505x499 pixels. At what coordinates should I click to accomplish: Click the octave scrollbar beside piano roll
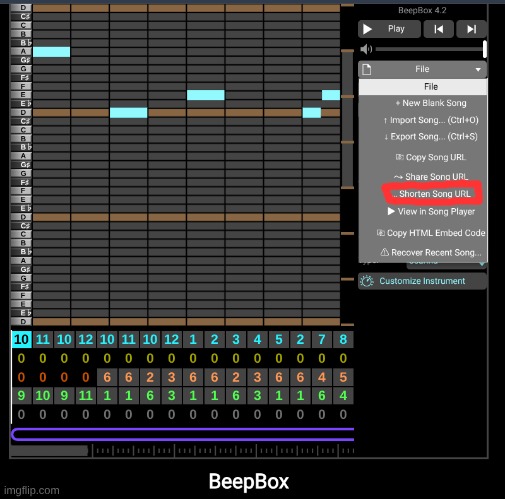pyautogui.click(x=347, y=119)
